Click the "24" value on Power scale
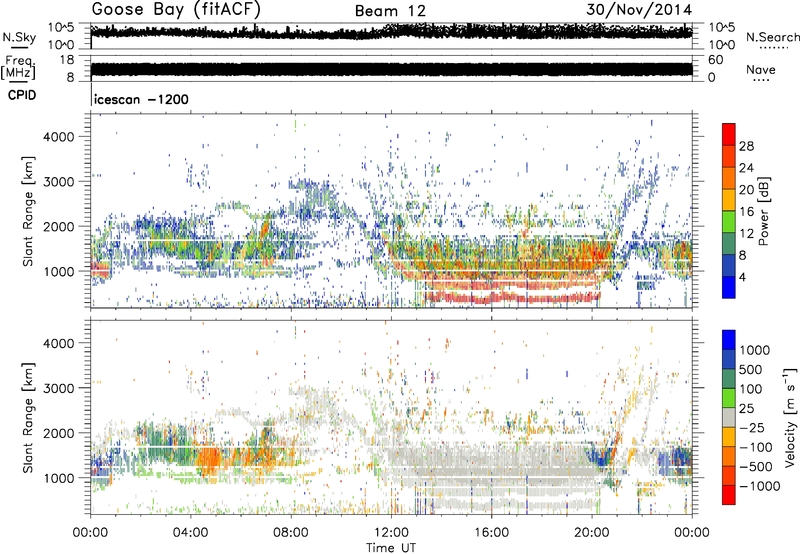The height and width of the screenshot is (554, 800). coord(746,168)
